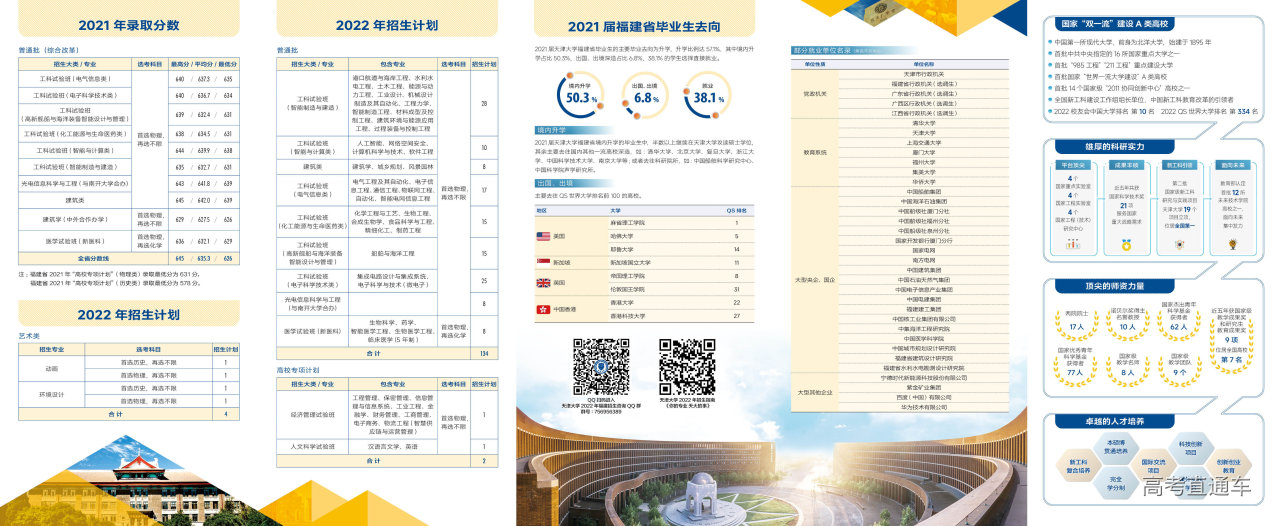Viewport: 1280px width, 526px height.
Task: Click the 麻省理工学院 table row
Action: click(642, 223)
